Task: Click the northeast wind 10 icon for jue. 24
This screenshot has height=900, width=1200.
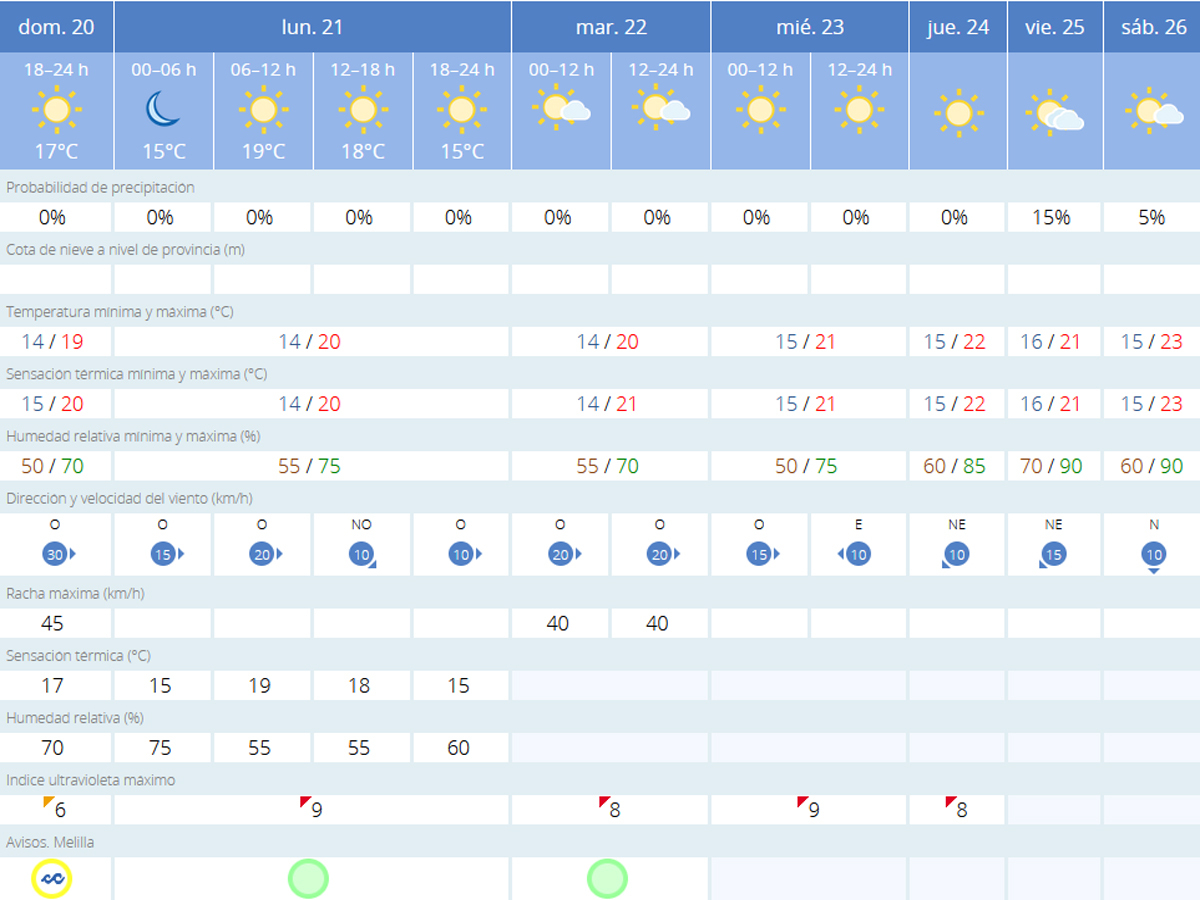Action: coord(955,555)
